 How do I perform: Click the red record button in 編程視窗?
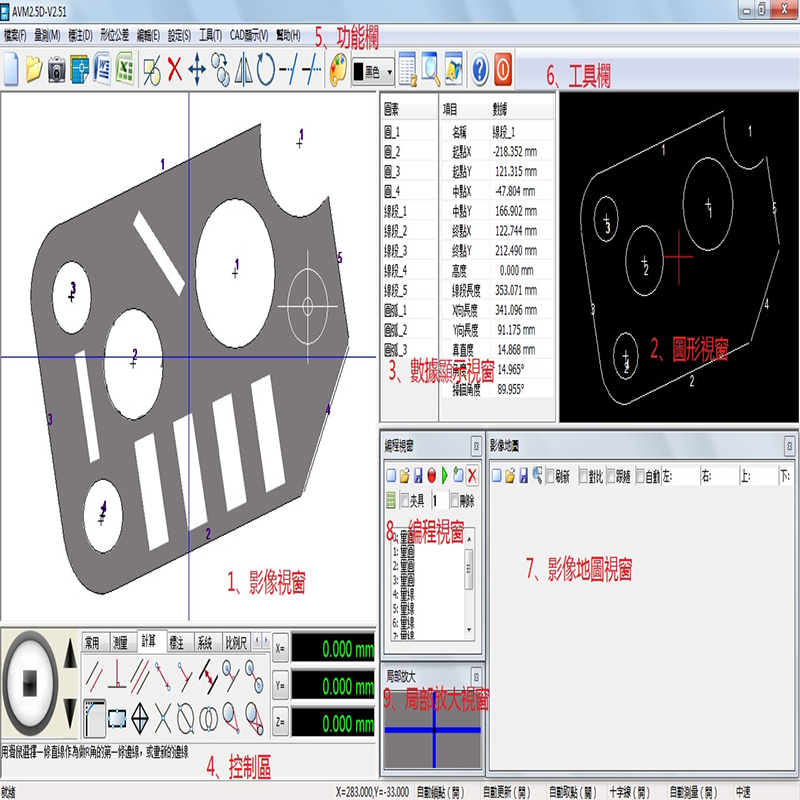432,476
